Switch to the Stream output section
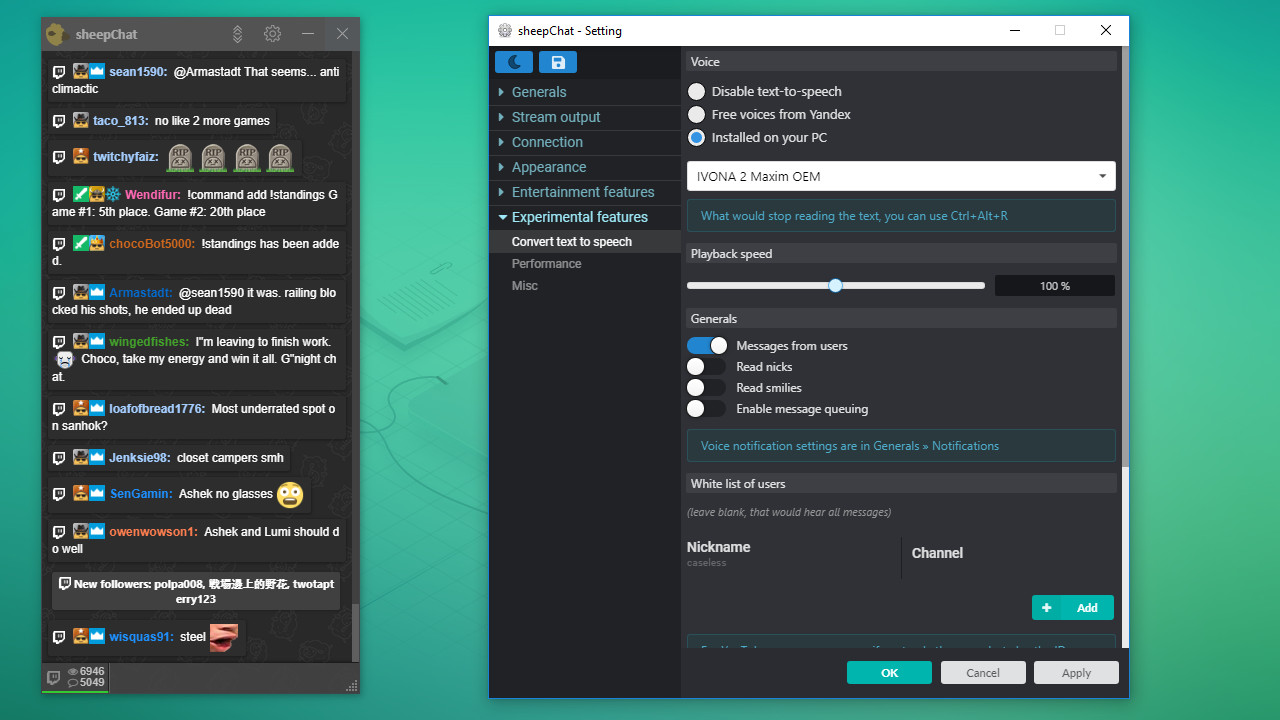1280x720 pixels. pyautogui.click(x=558, y=117)
